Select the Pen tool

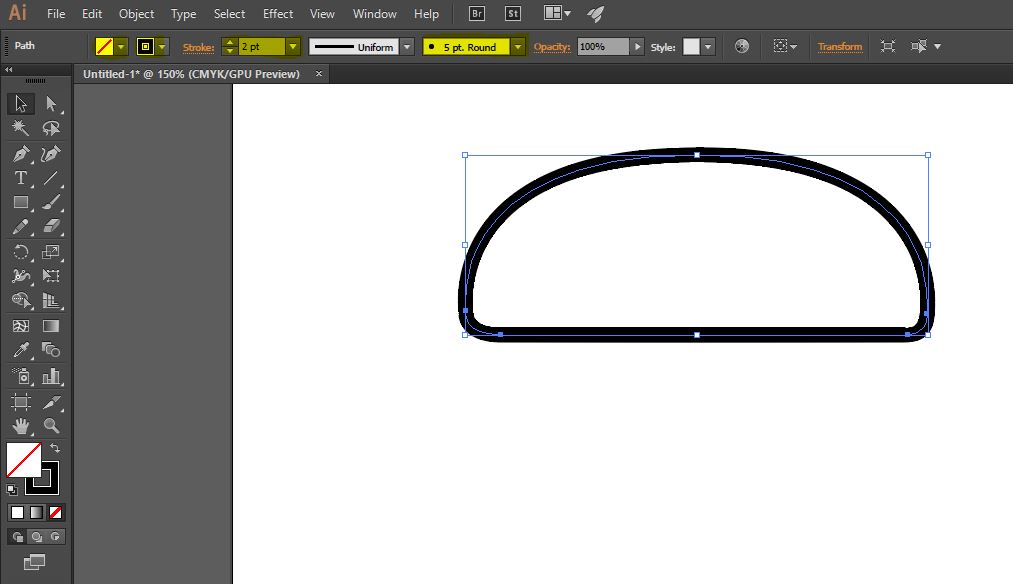tap(20, 154)
